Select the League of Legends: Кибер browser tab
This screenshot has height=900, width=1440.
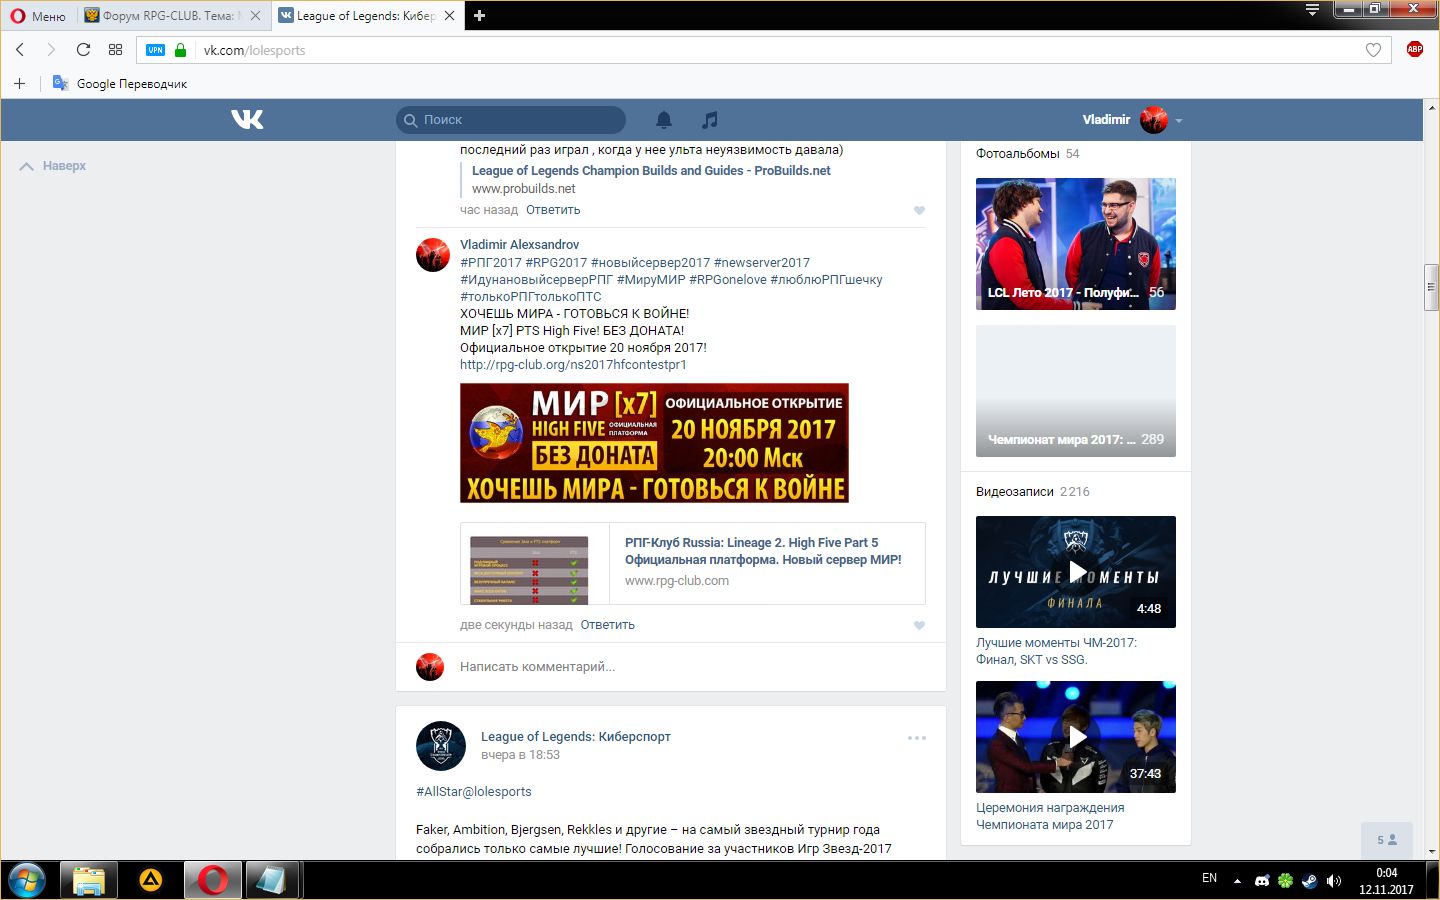[366, 16]
